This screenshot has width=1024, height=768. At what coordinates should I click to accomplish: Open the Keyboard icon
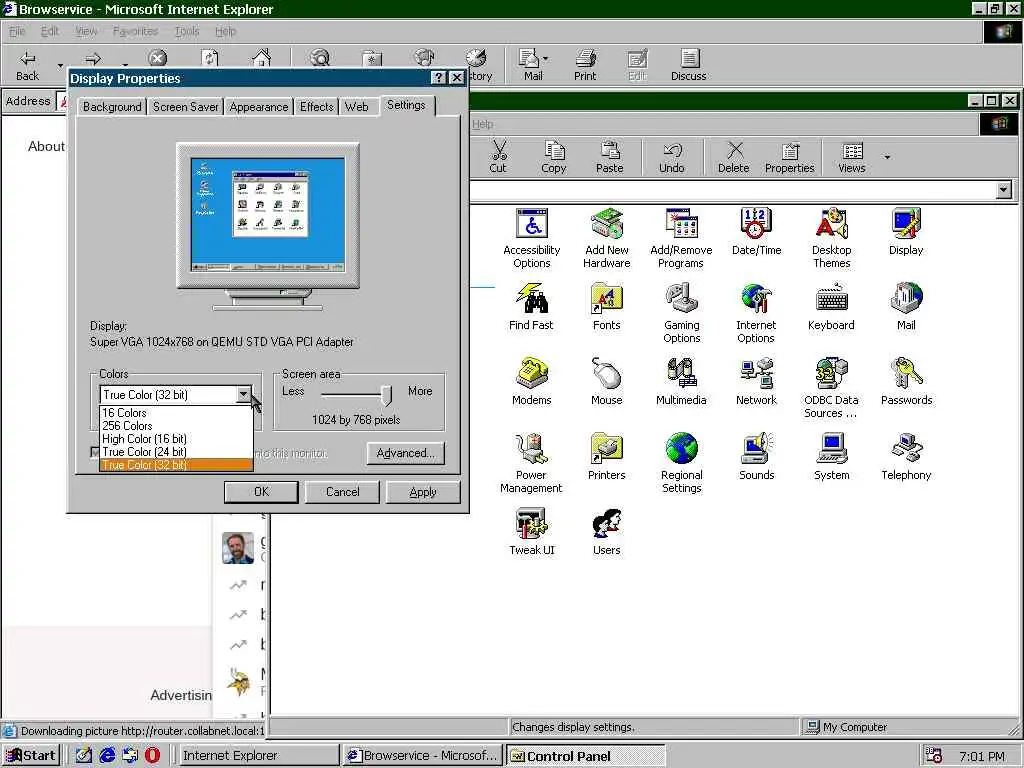tap(831, 306)
